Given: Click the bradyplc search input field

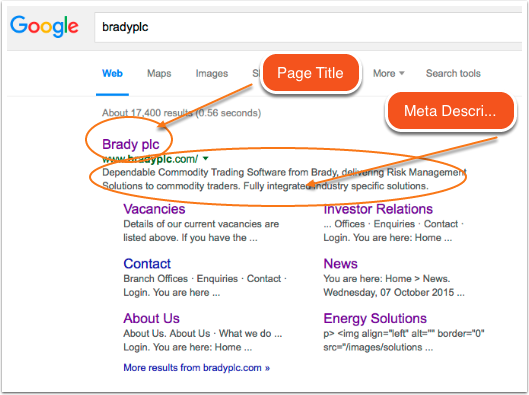Looking at the screenshot, I should [x=308, y=27].
